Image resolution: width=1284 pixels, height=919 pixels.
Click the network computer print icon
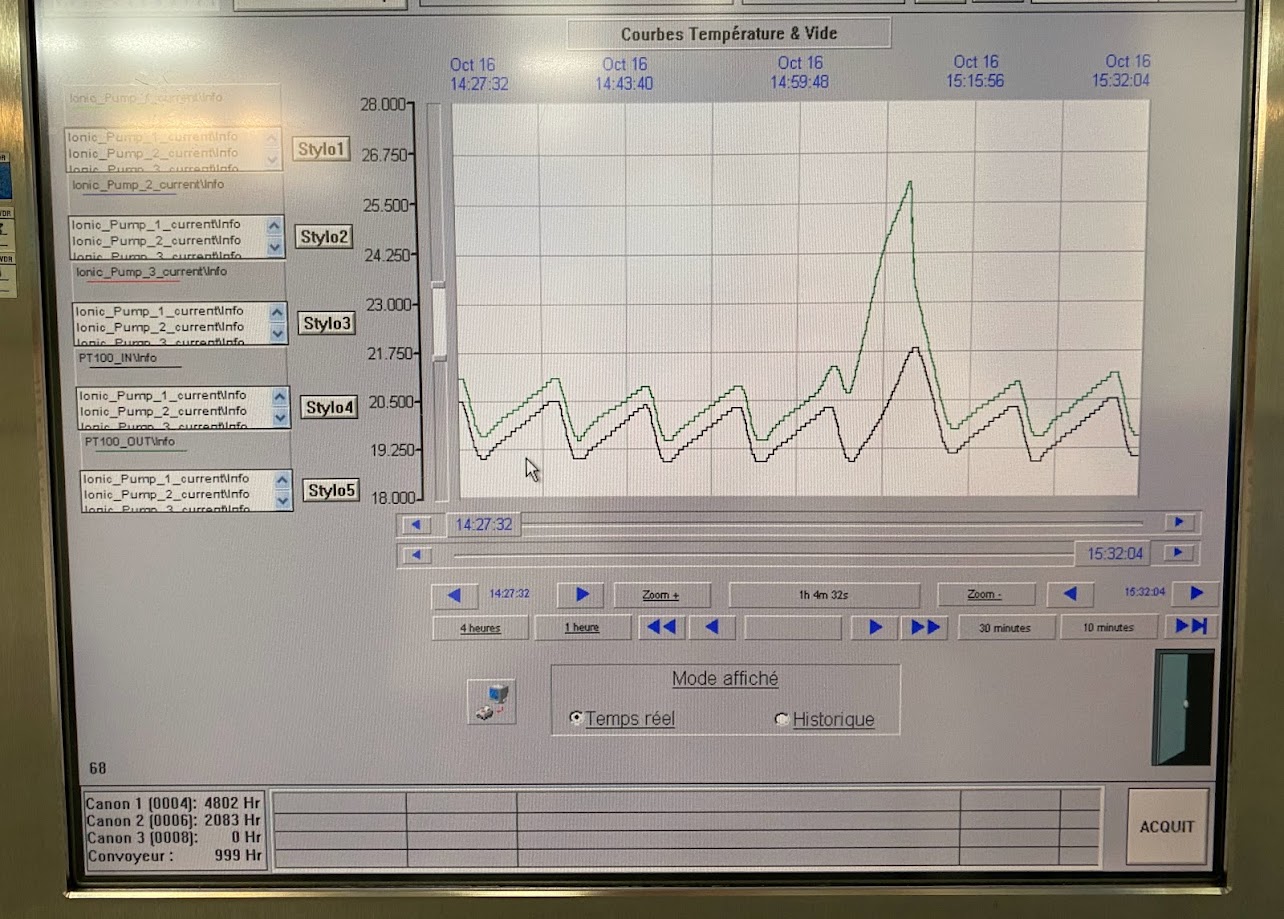(x=491, y=700)
